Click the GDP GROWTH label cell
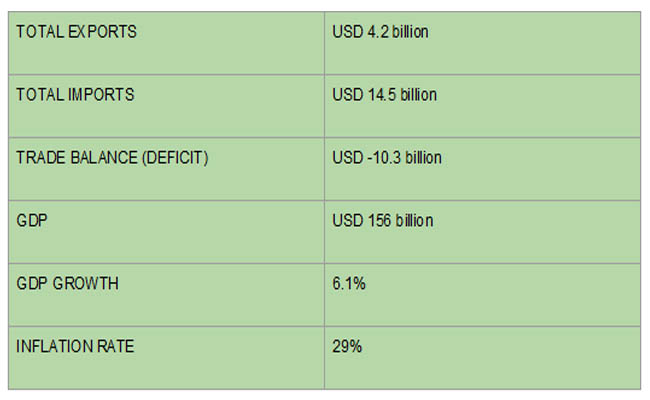The width and height of the screenshot is (650, 400). pos(166,295)
